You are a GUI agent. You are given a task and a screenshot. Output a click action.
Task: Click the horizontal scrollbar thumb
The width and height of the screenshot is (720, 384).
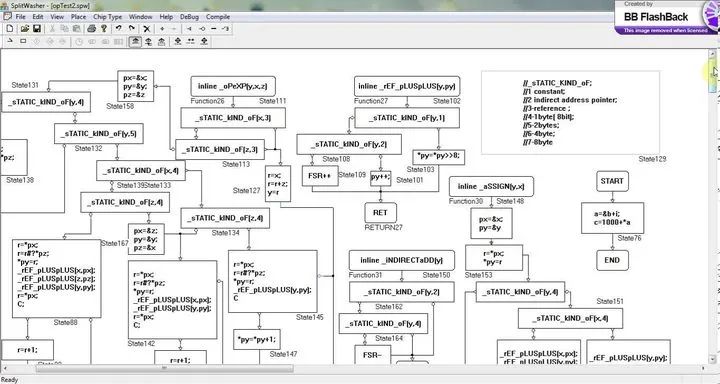click(x=164, y=368)
